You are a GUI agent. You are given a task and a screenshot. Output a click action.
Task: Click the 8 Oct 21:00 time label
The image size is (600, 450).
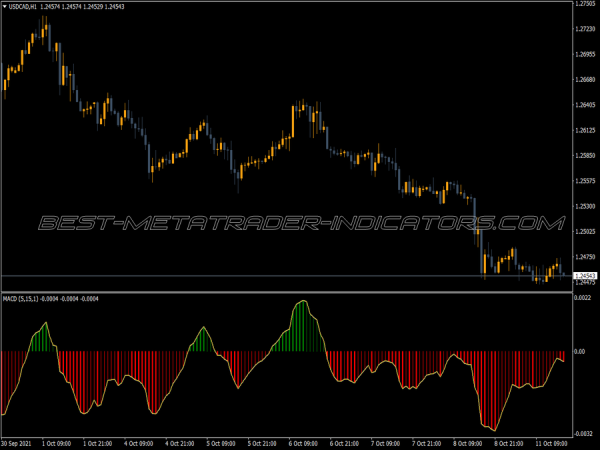pyautogui.click(x=509, y=443)
